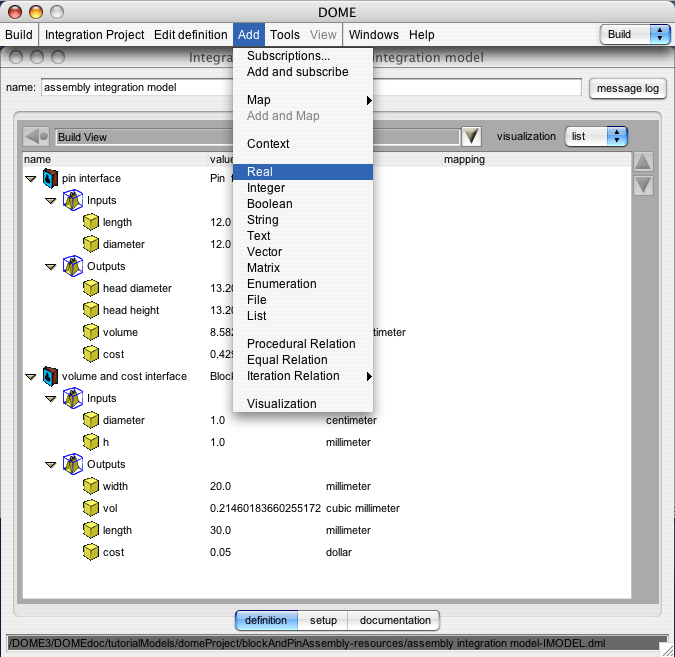Switch to the setup tab
This screenshot has width=675, height=657.
323,620
